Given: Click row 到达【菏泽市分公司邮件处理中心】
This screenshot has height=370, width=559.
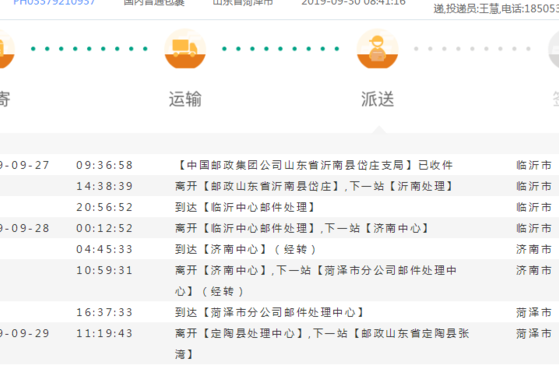Looking at the screenshot, I should [x=270, y=312].
